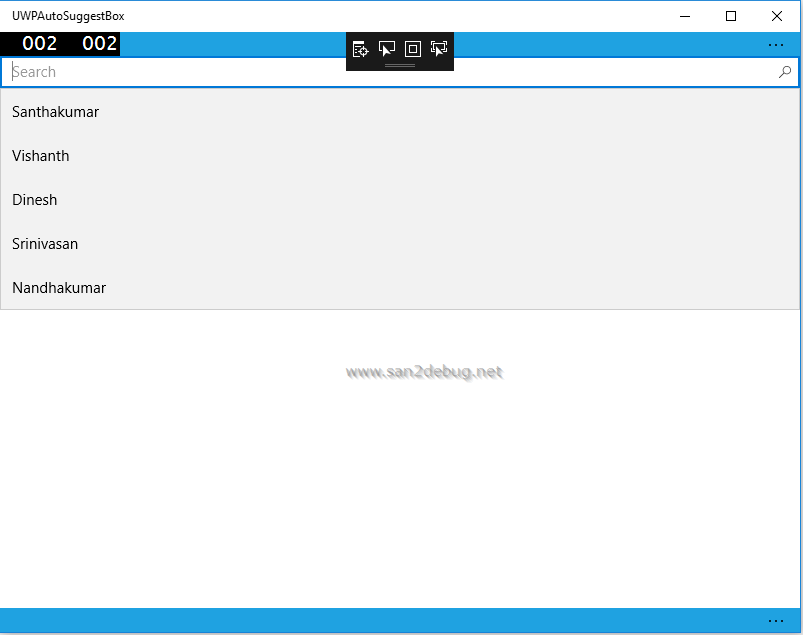Screen dimensions: 803x635
Task: Collapse the debug toolbar using its handle
Action: [400, 66]
